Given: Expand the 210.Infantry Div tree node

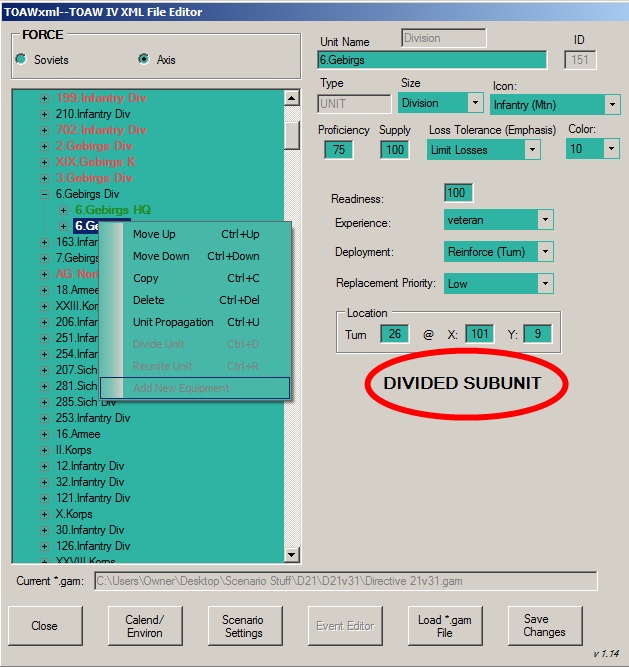Looking at the screenshot, I should (44, 114).
